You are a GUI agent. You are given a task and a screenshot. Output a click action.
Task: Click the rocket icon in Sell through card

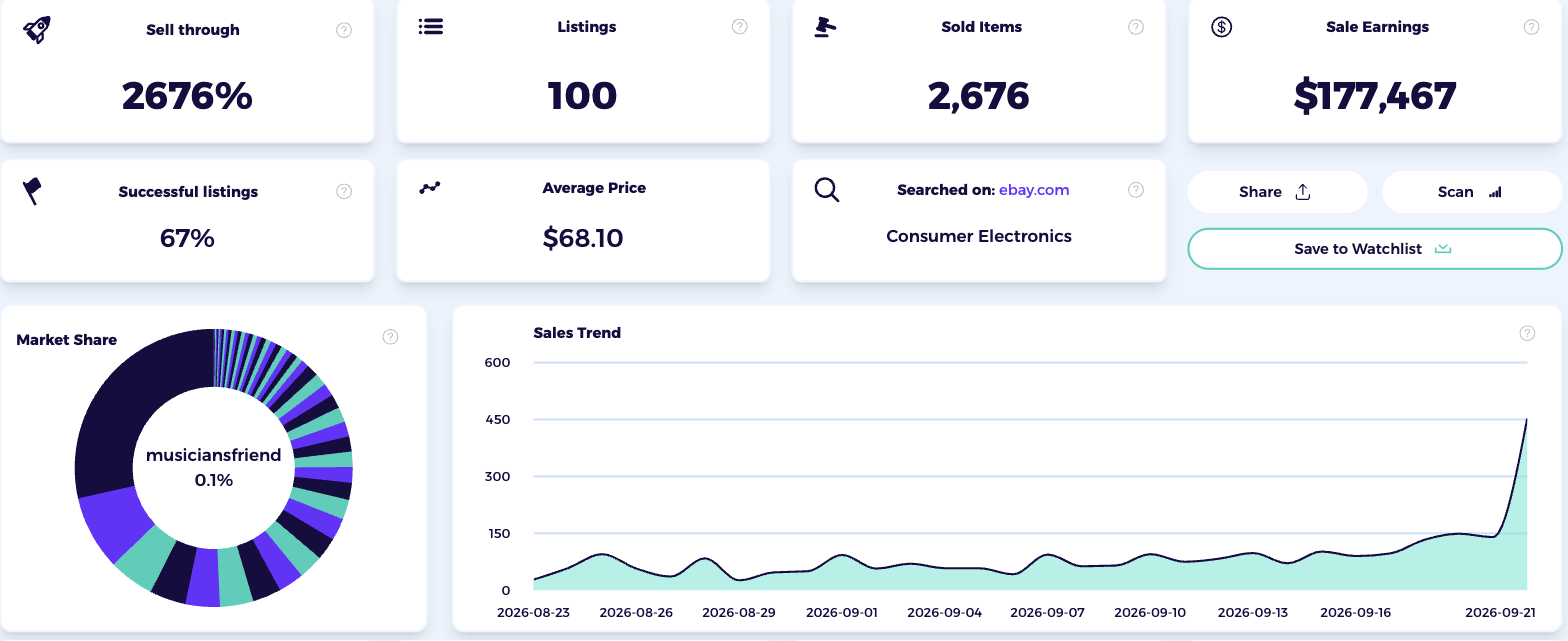(37, 29)
